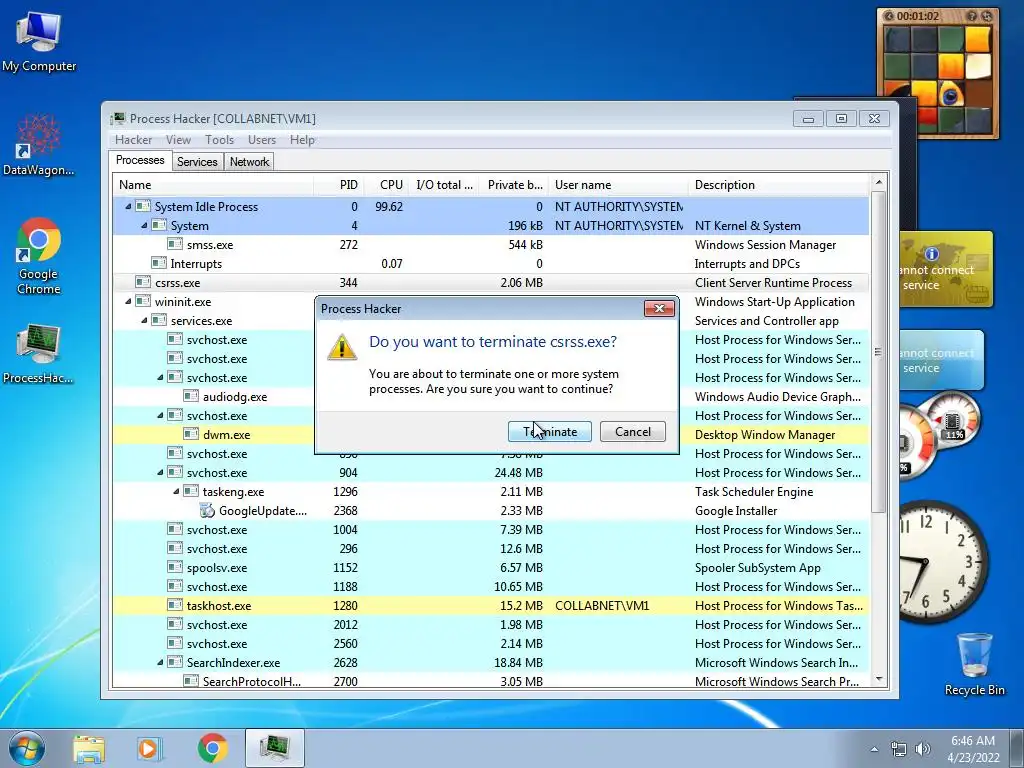Click the GoogleUpdate process icon
Screen dimensions: 1024x768
tap(207, 511)
